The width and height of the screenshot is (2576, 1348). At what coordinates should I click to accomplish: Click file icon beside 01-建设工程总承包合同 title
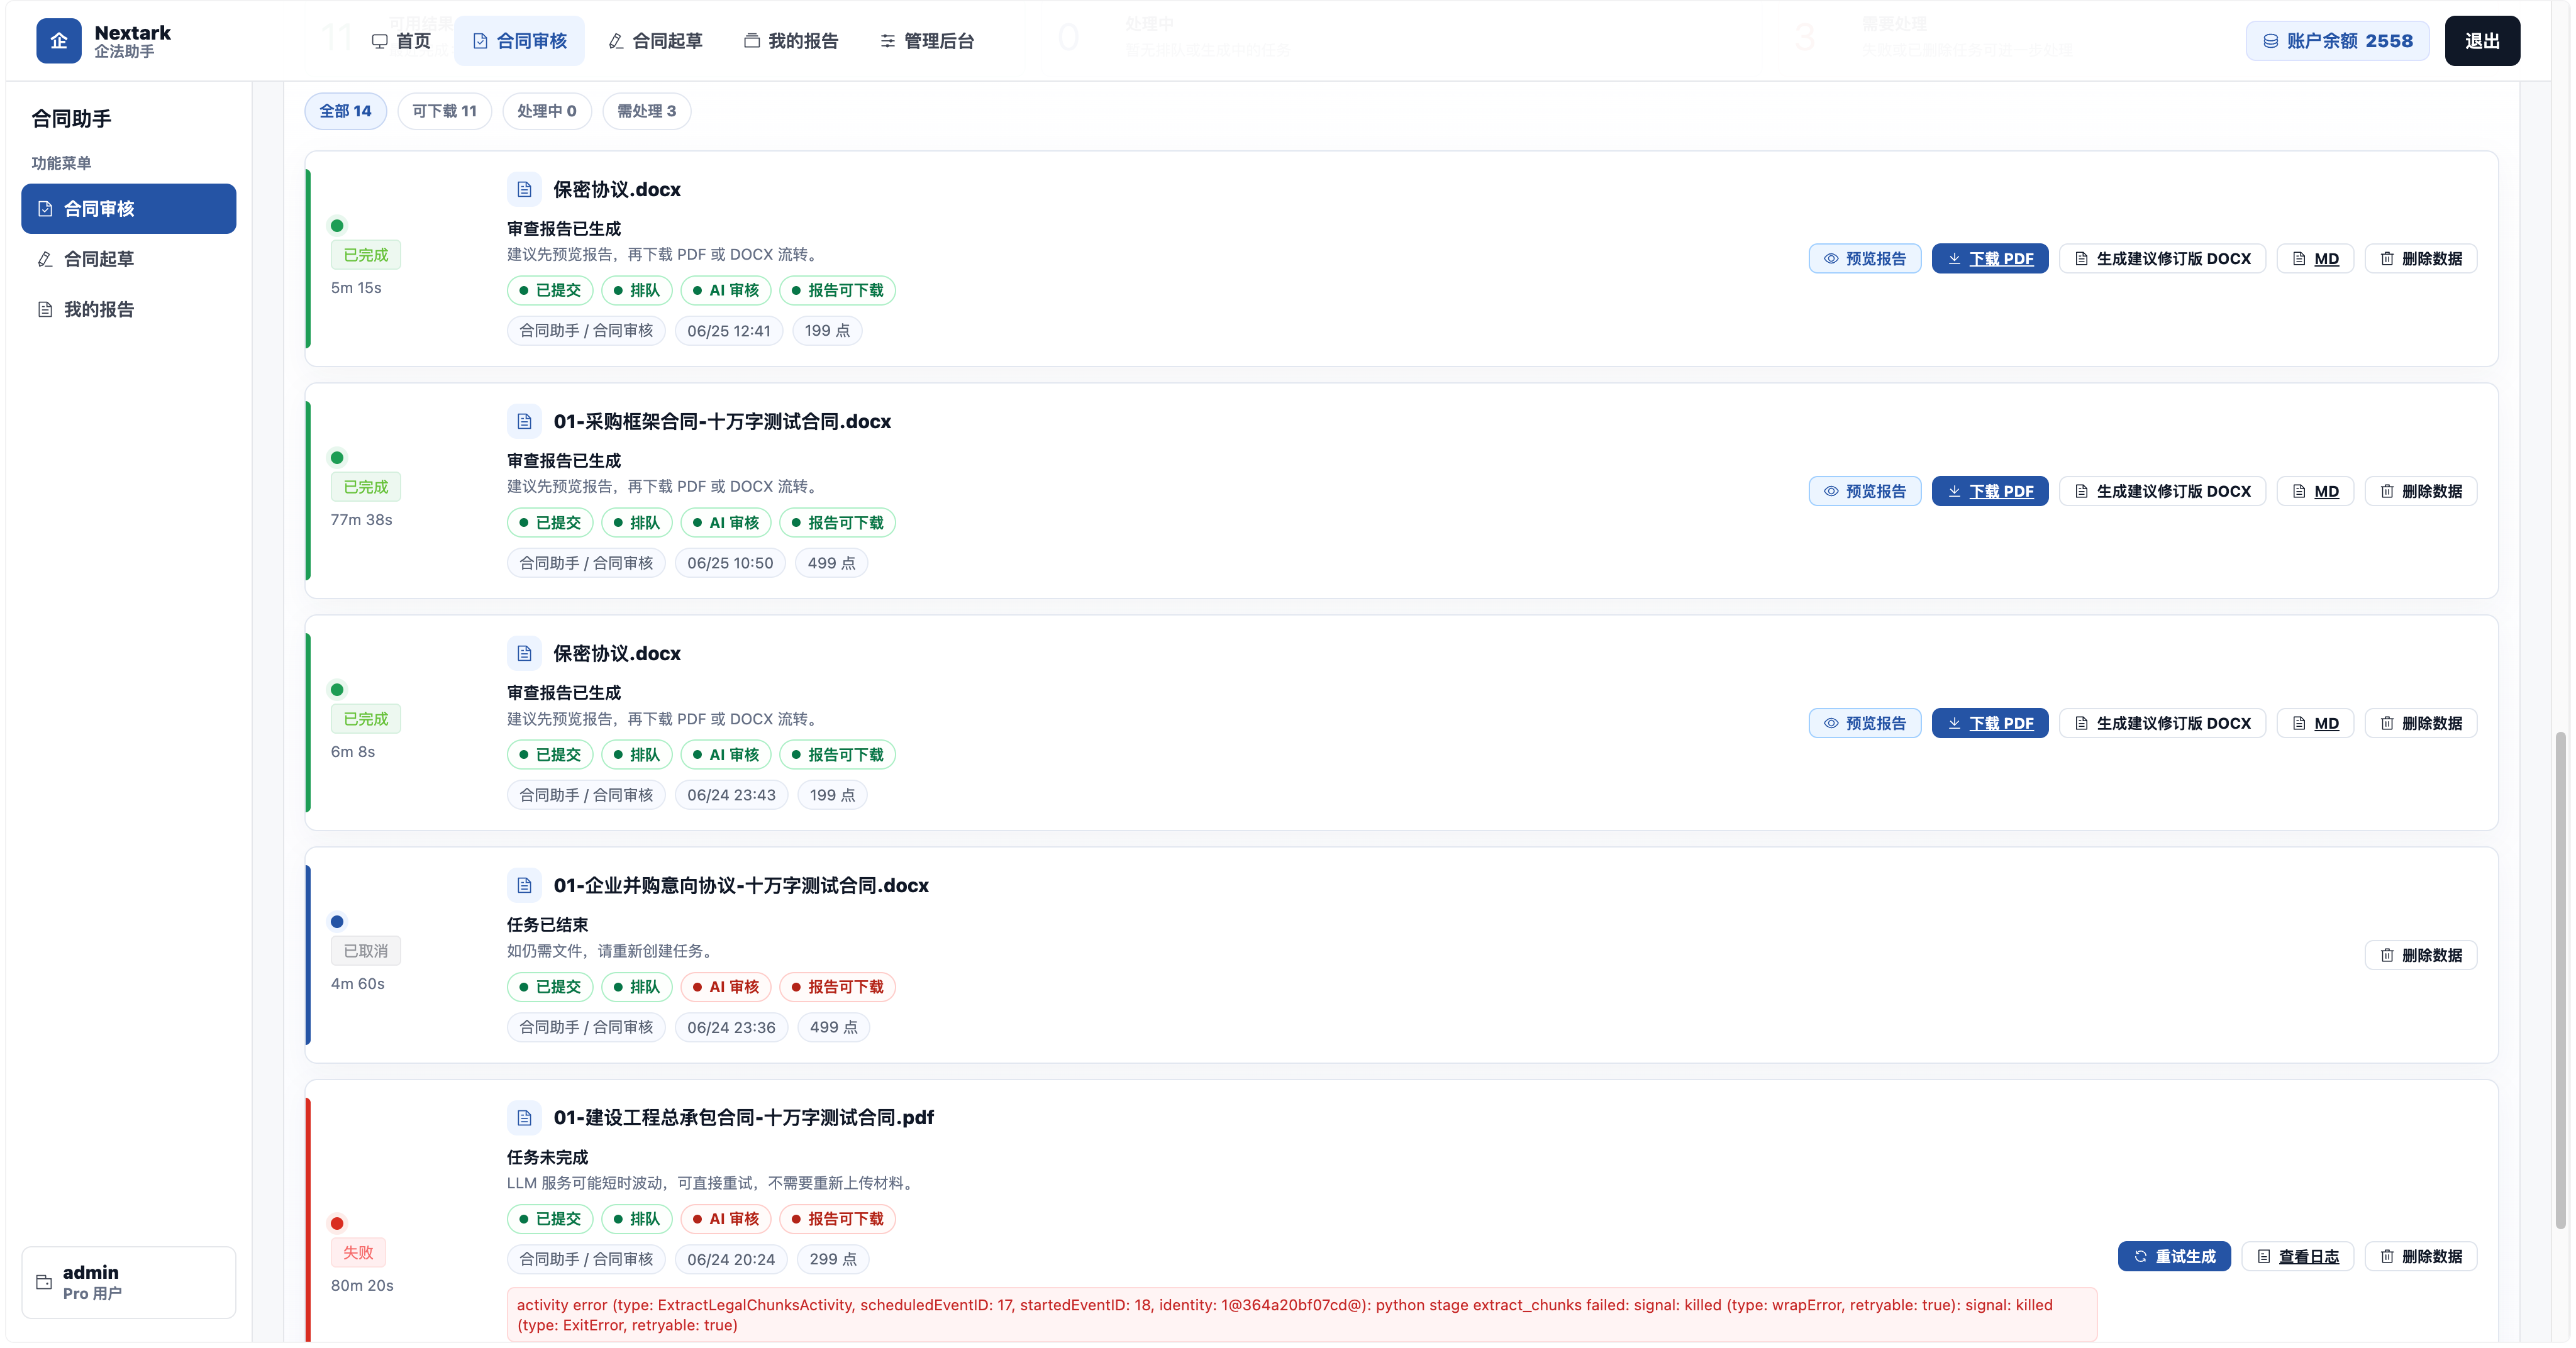click(x=524, y=1117)
